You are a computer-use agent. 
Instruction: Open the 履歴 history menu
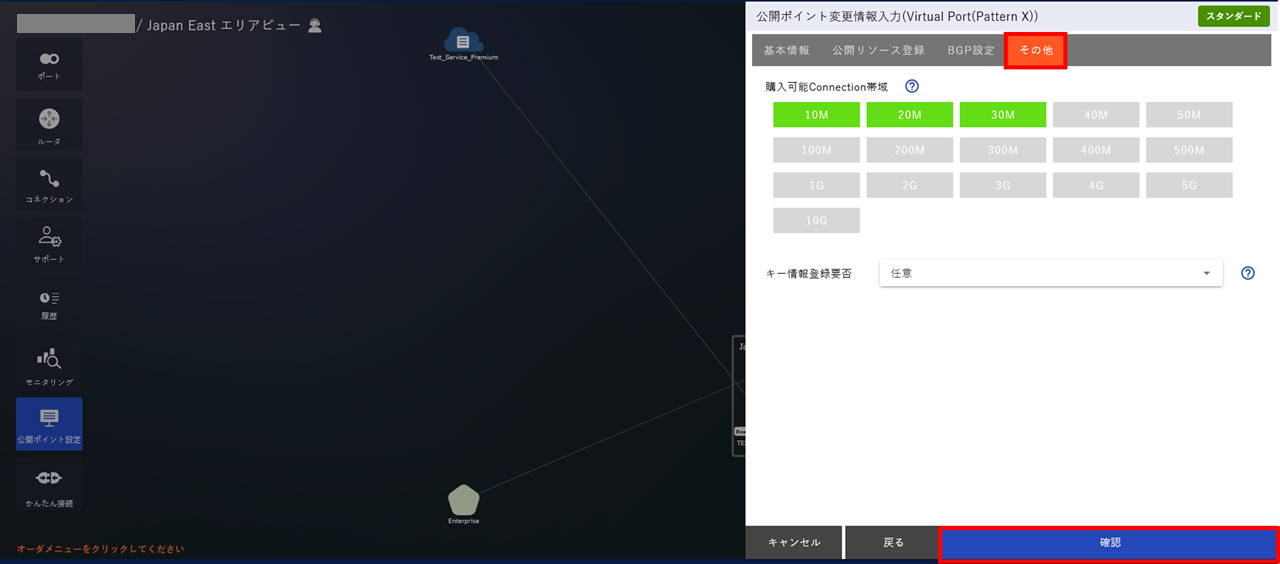point(49,303)
